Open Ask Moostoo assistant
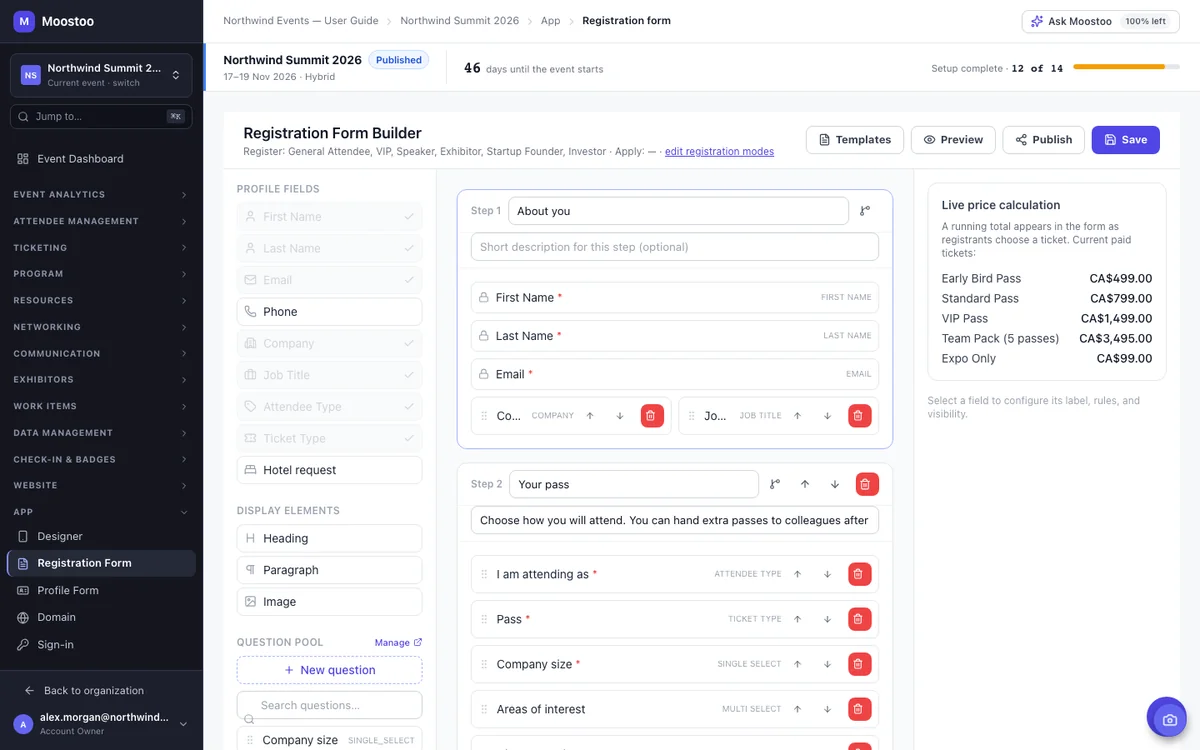Viewport: 1200px width, 750px height. click(x=1101, y=21)
